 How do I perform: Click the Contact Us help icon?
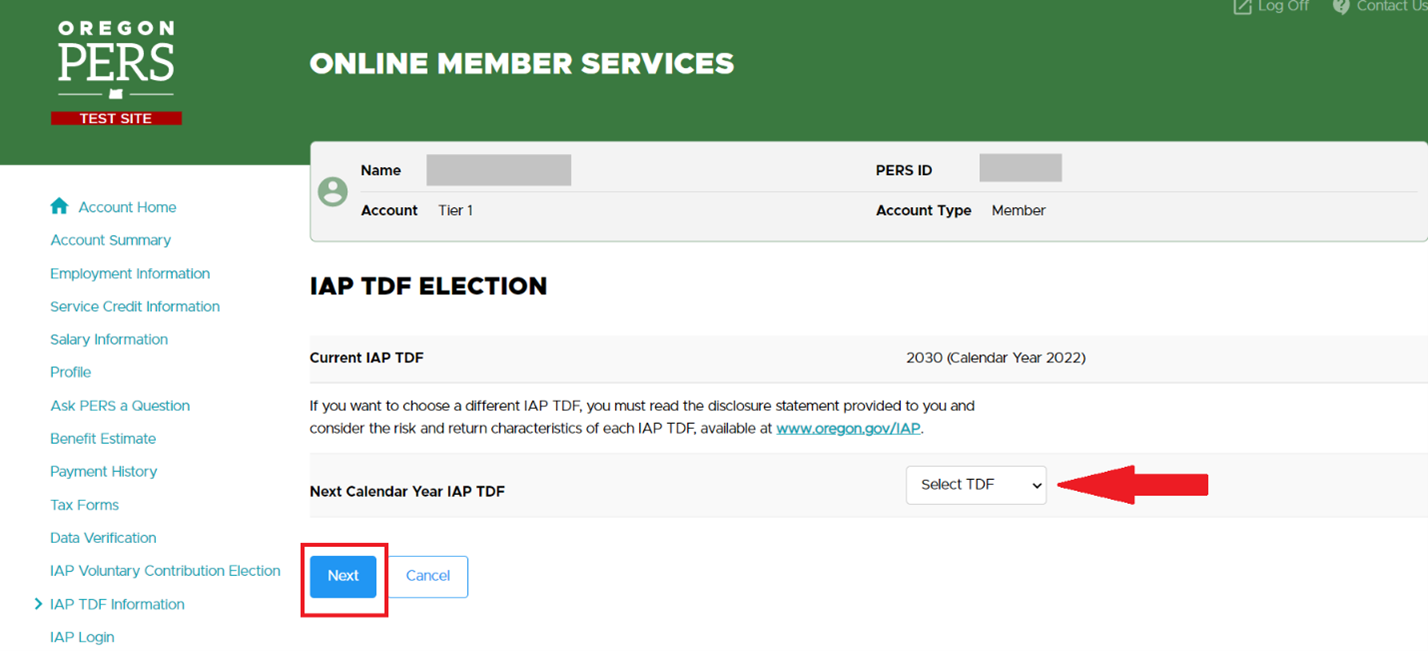click(x=1341, y=6)
